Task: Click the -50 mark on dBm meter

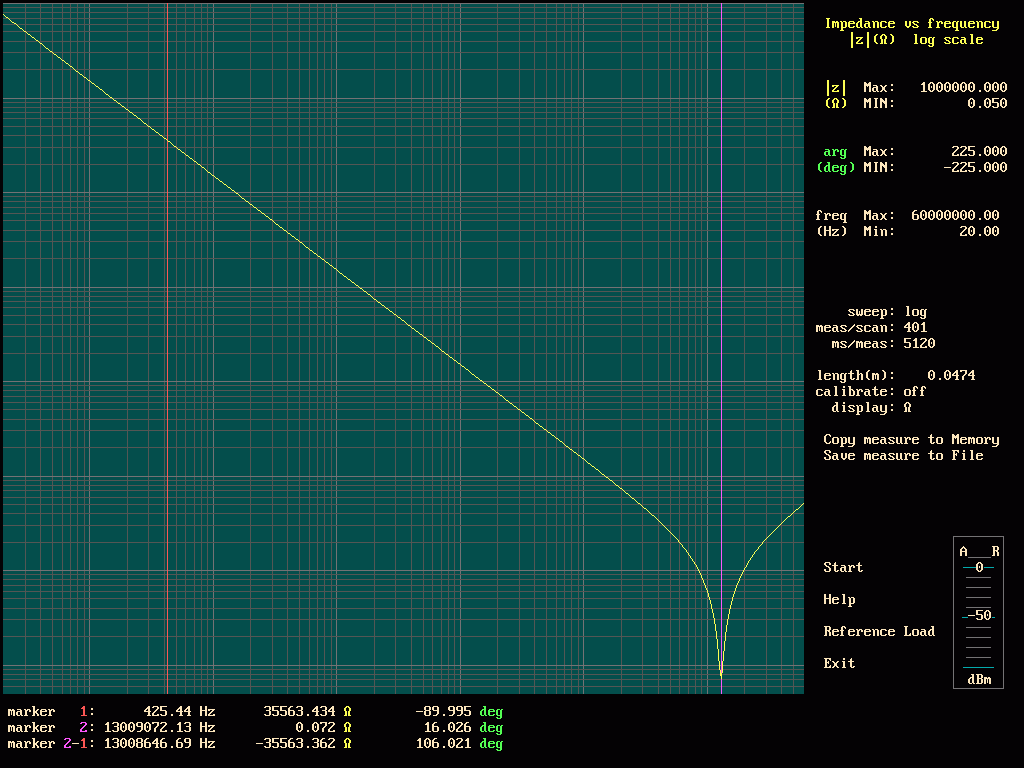Action: [979, 615]
